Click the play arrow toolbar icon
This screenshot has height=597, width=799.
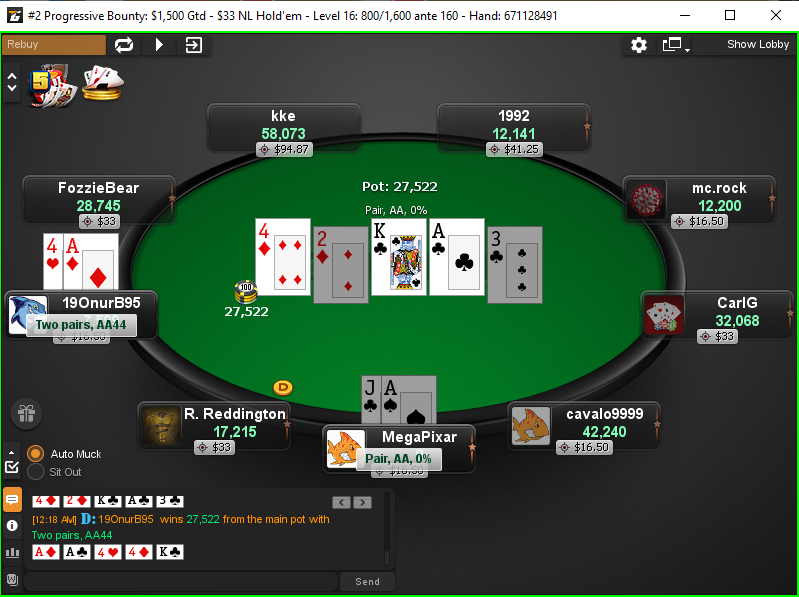coord(159,45)
